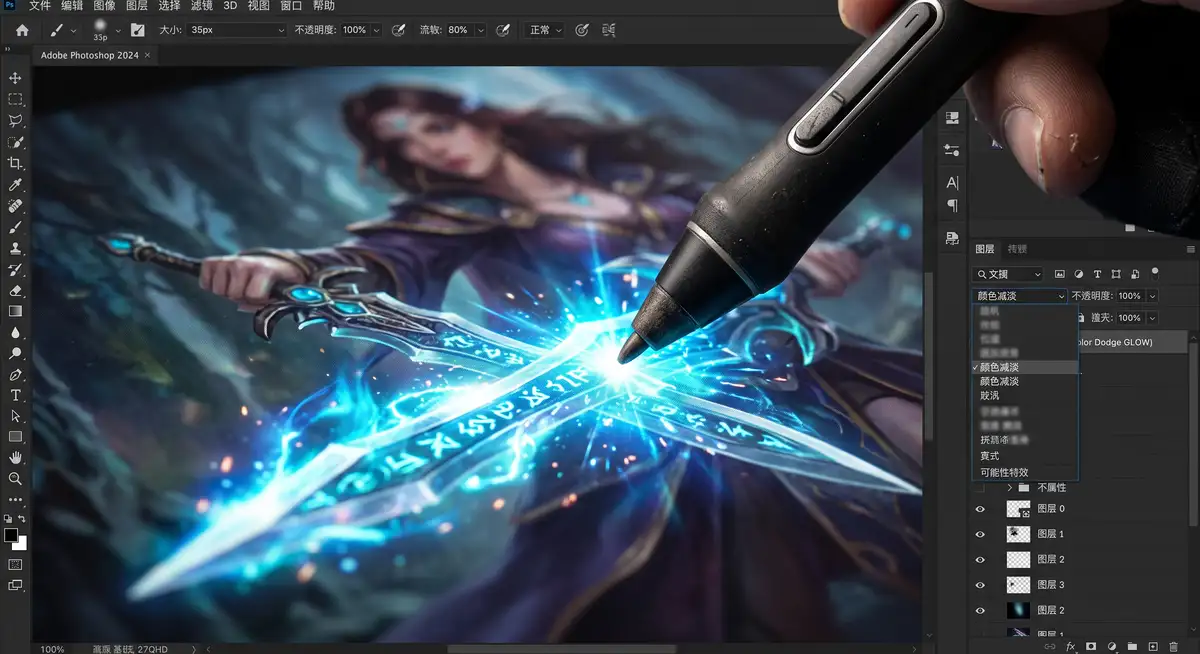Select the Lasso tool

pyautogui.click(x=15, y=121)
